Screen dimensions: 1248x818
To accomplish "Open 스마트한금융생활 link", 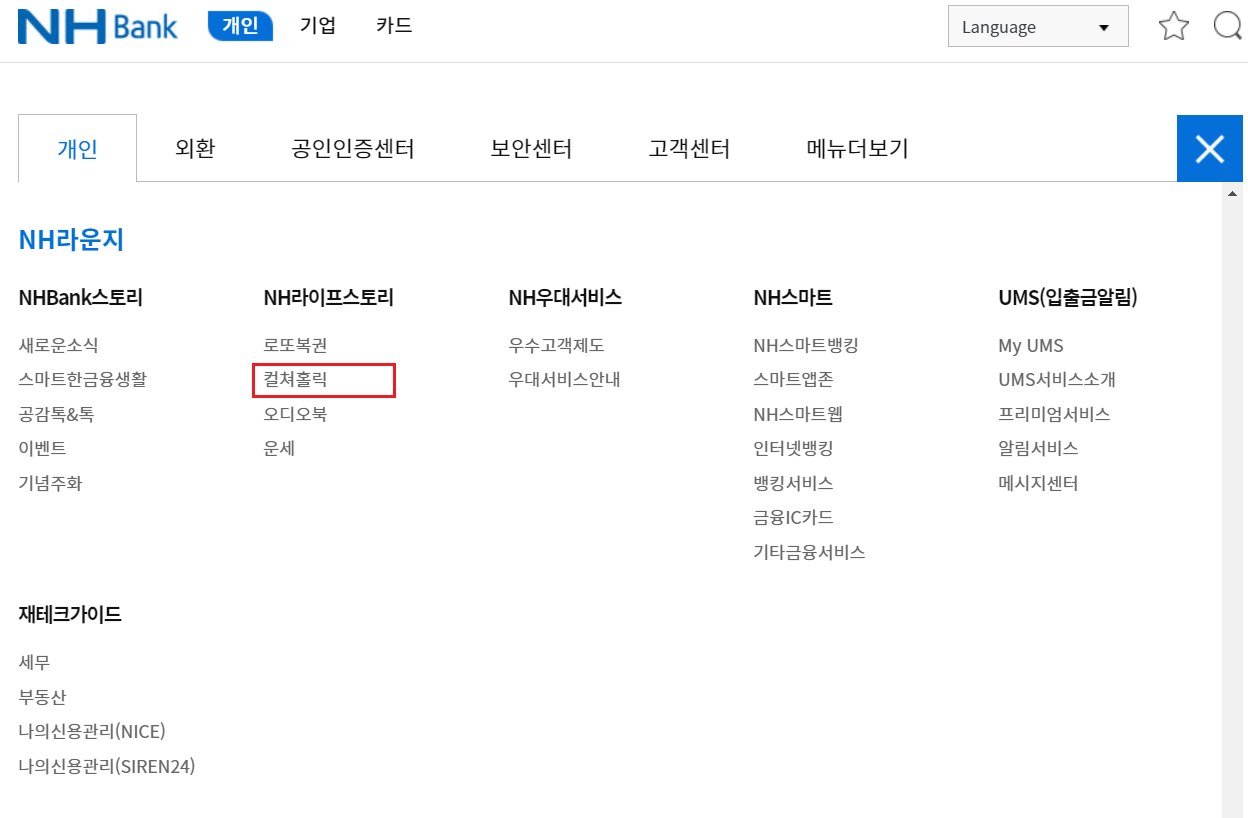I will [x=83, y=379].
